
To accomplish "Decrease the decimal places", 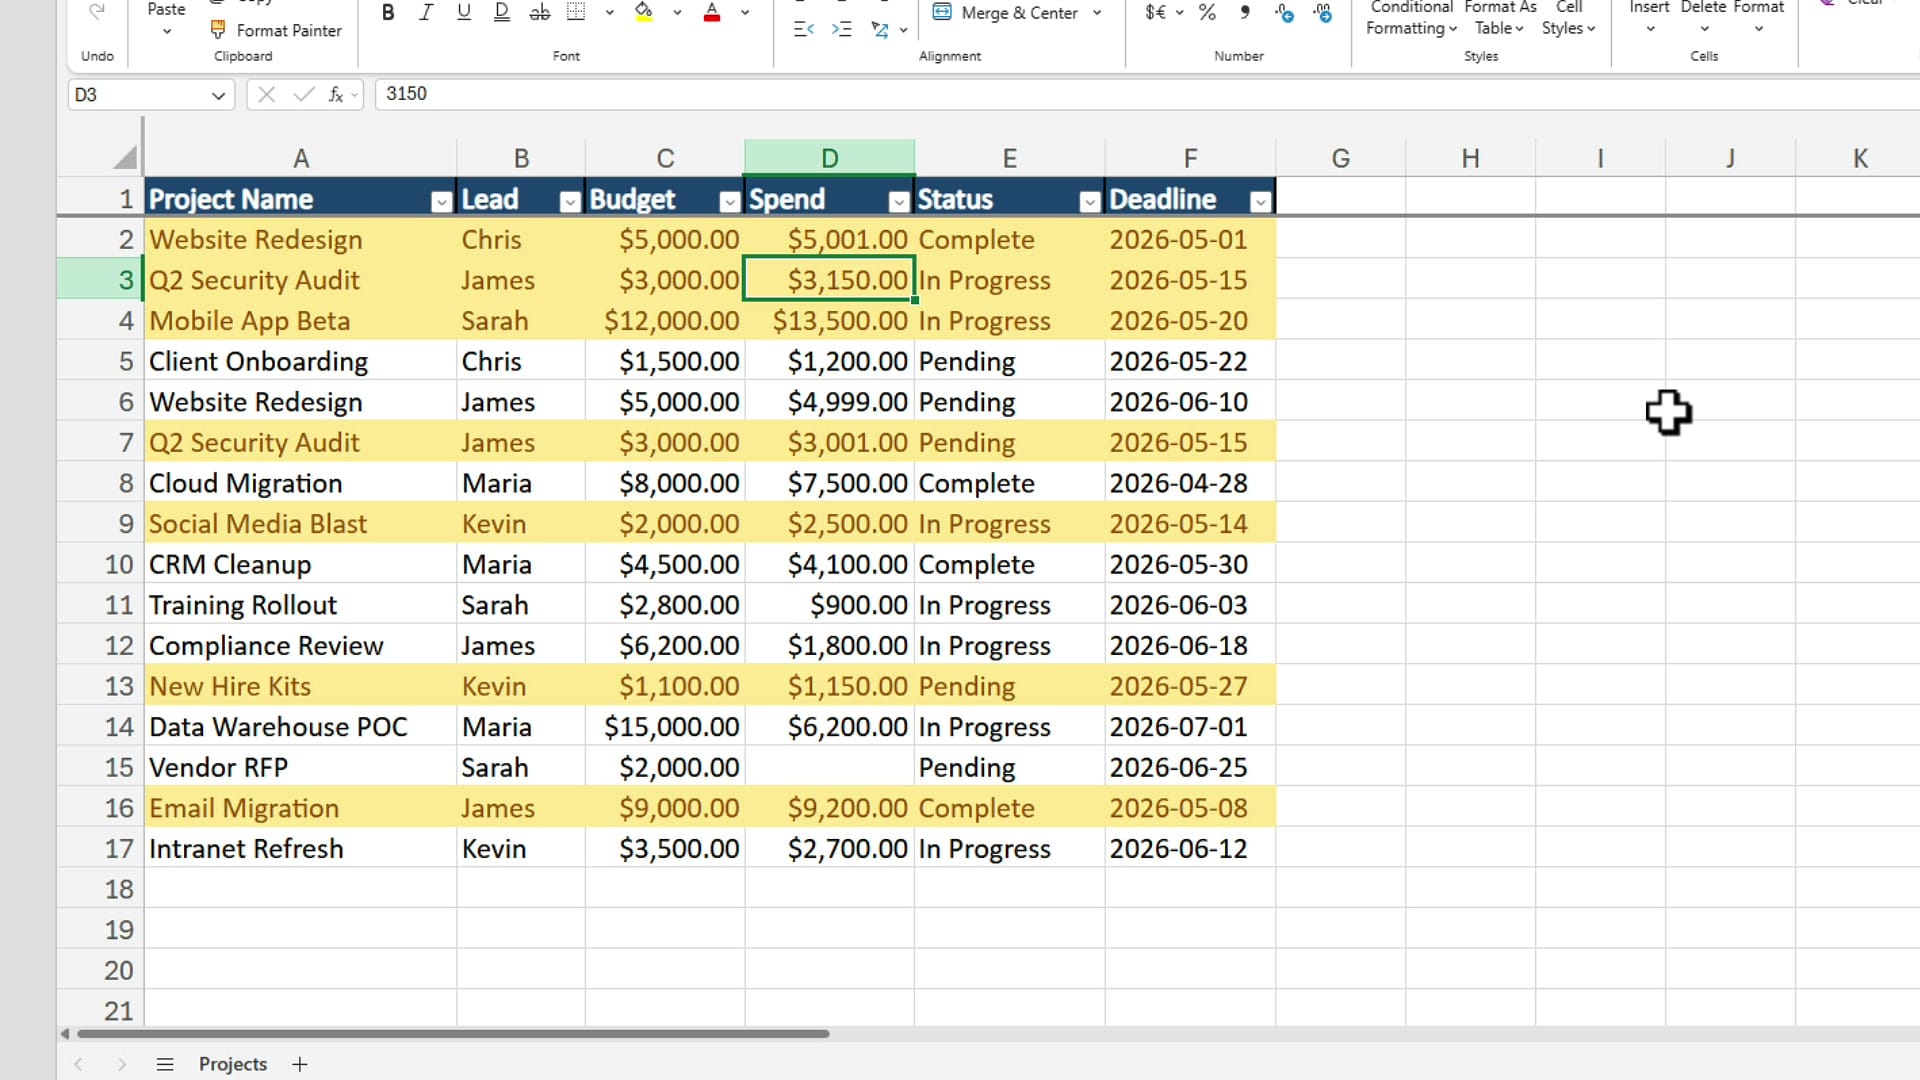I will 1323,13.
